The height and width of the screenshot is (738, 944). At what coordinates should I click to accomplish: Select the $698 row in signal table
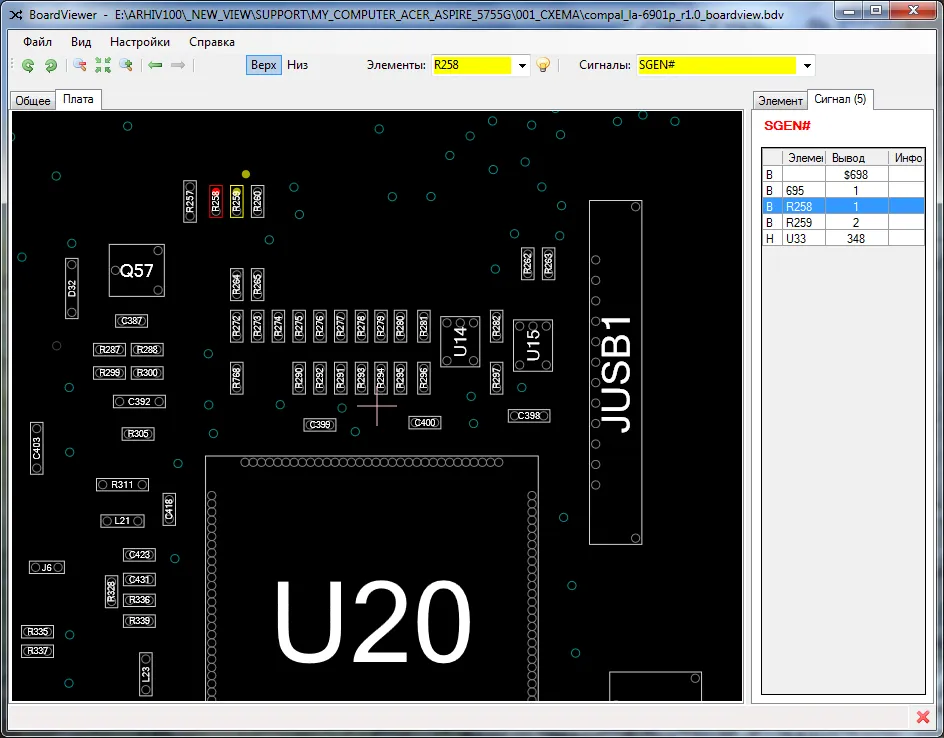(843, 175)
